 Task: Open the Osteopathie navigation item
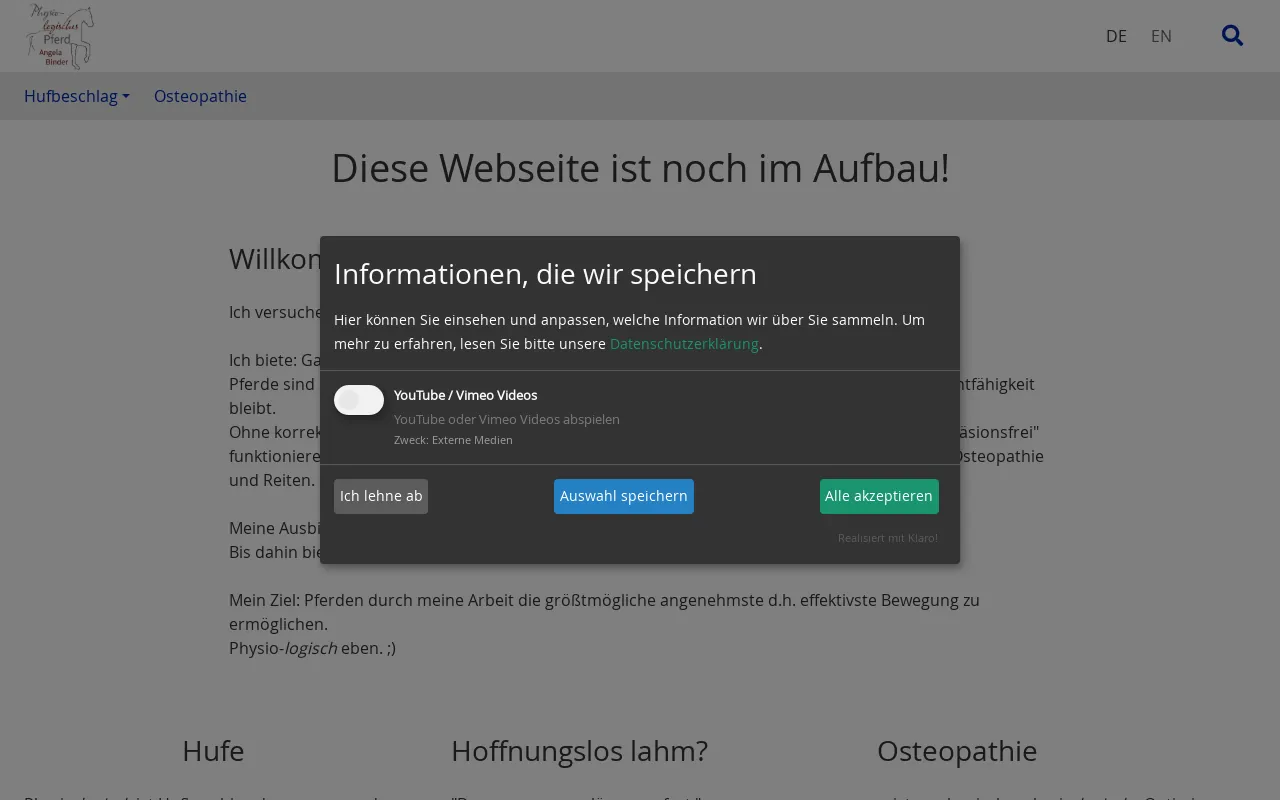[x=200, y=96]
